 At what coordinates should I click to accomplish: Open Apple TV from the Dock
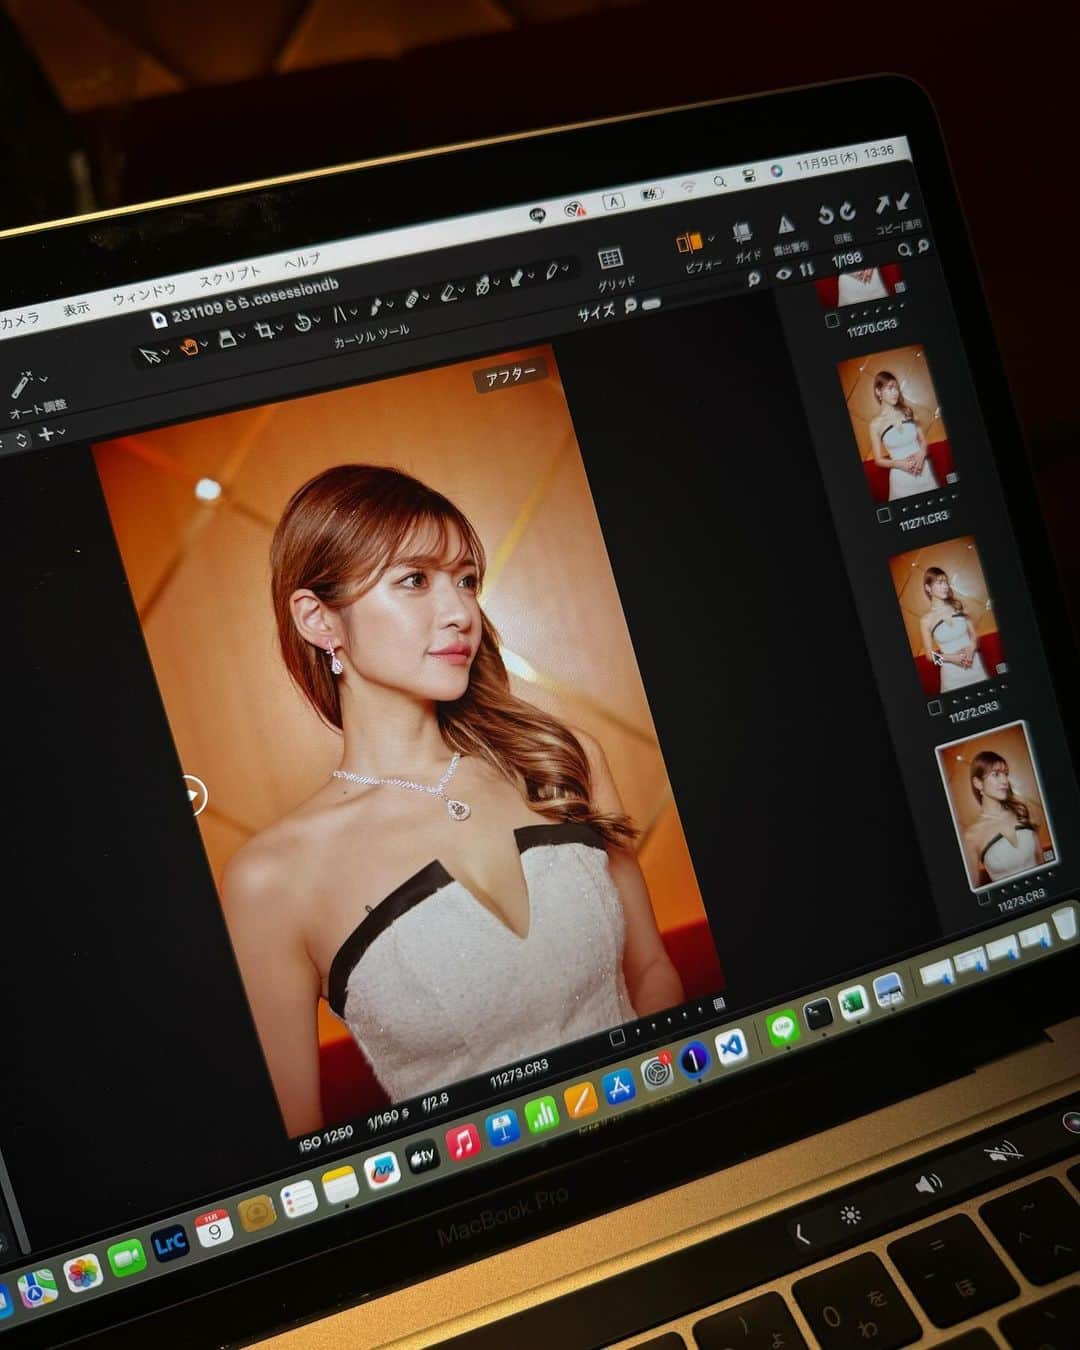point(422,1157)
